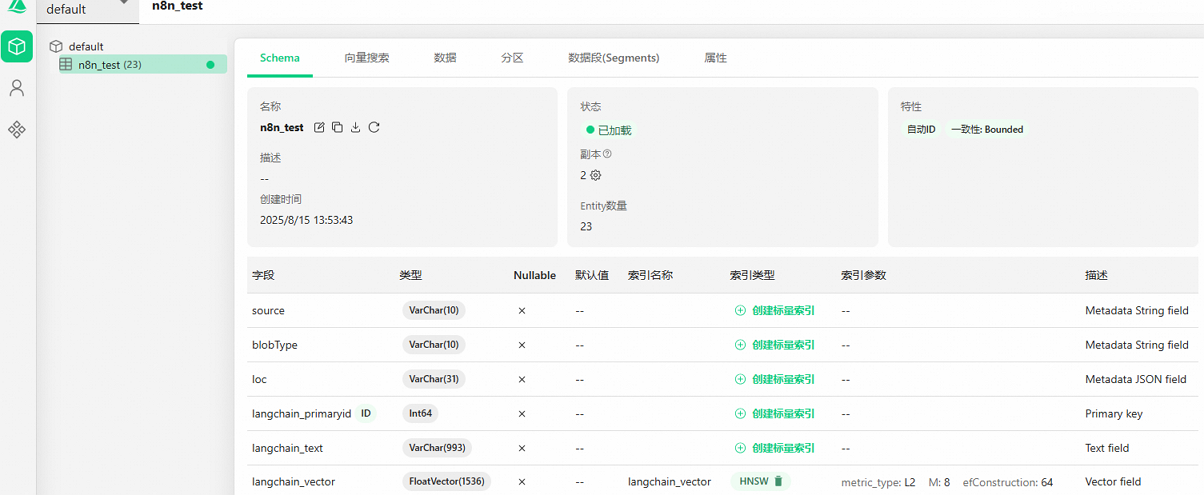Click the Metadata JSON field description
Image resolution: width=1204 pixels, height=495 pixels.
point(1136,379)
